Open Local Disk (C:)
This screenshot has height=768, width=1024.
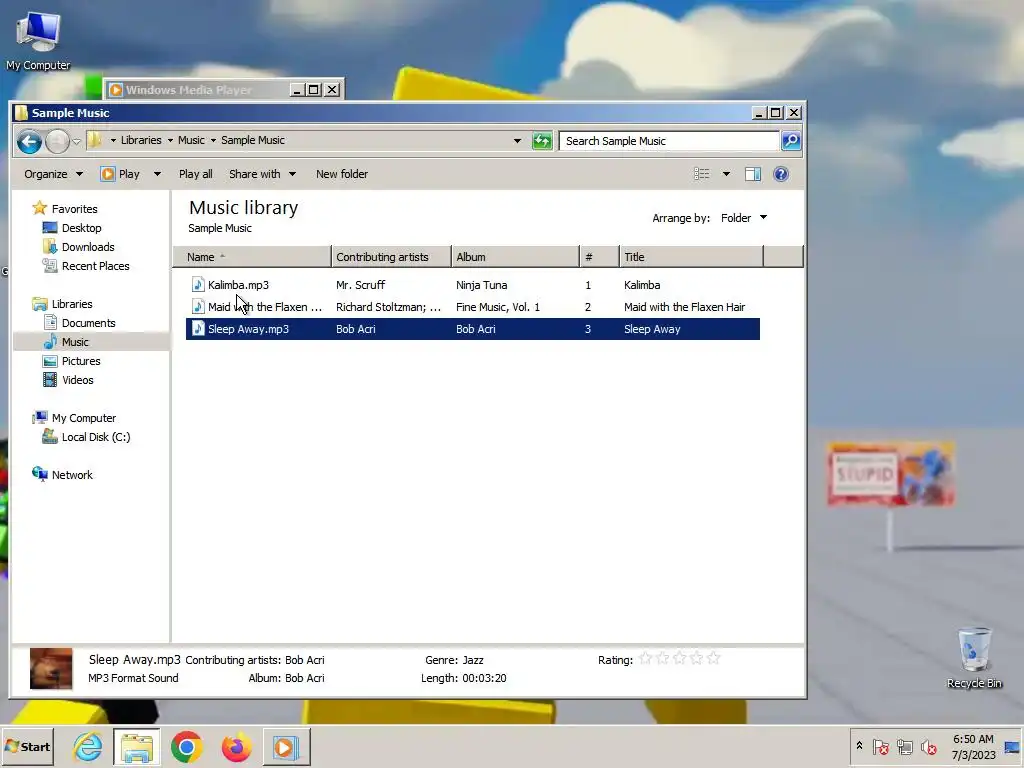(x=95, y=437)
